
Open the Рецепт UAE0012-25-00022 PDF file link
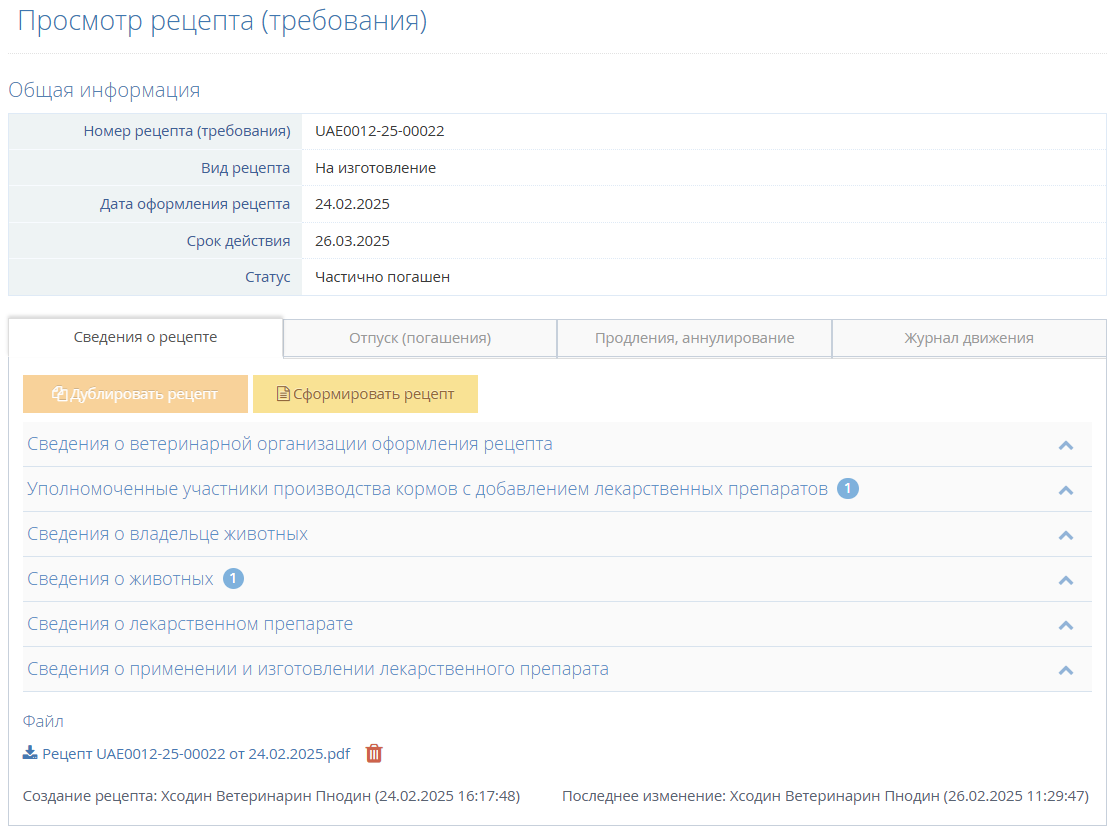click(196, 754)
